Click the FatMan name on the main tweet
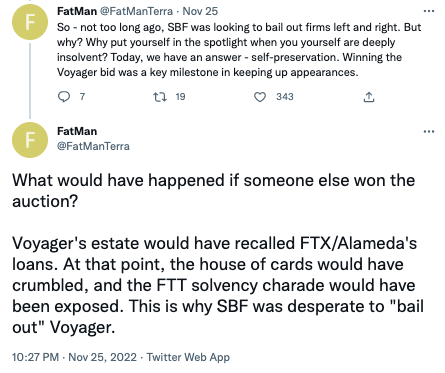445x373 pixels. [x=77, y=131]
